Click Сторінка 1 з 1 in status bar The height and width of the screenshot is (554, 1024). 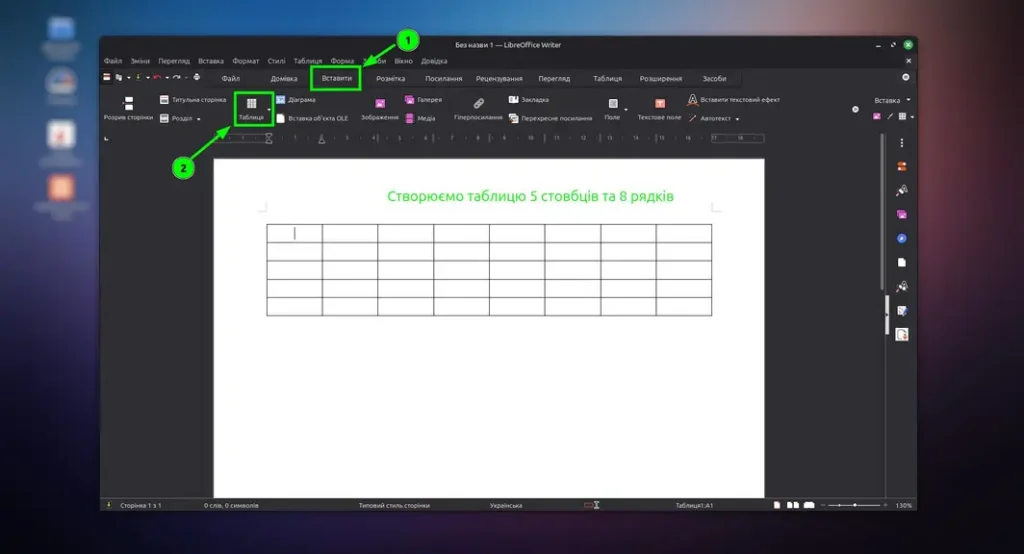click(140, 505)
